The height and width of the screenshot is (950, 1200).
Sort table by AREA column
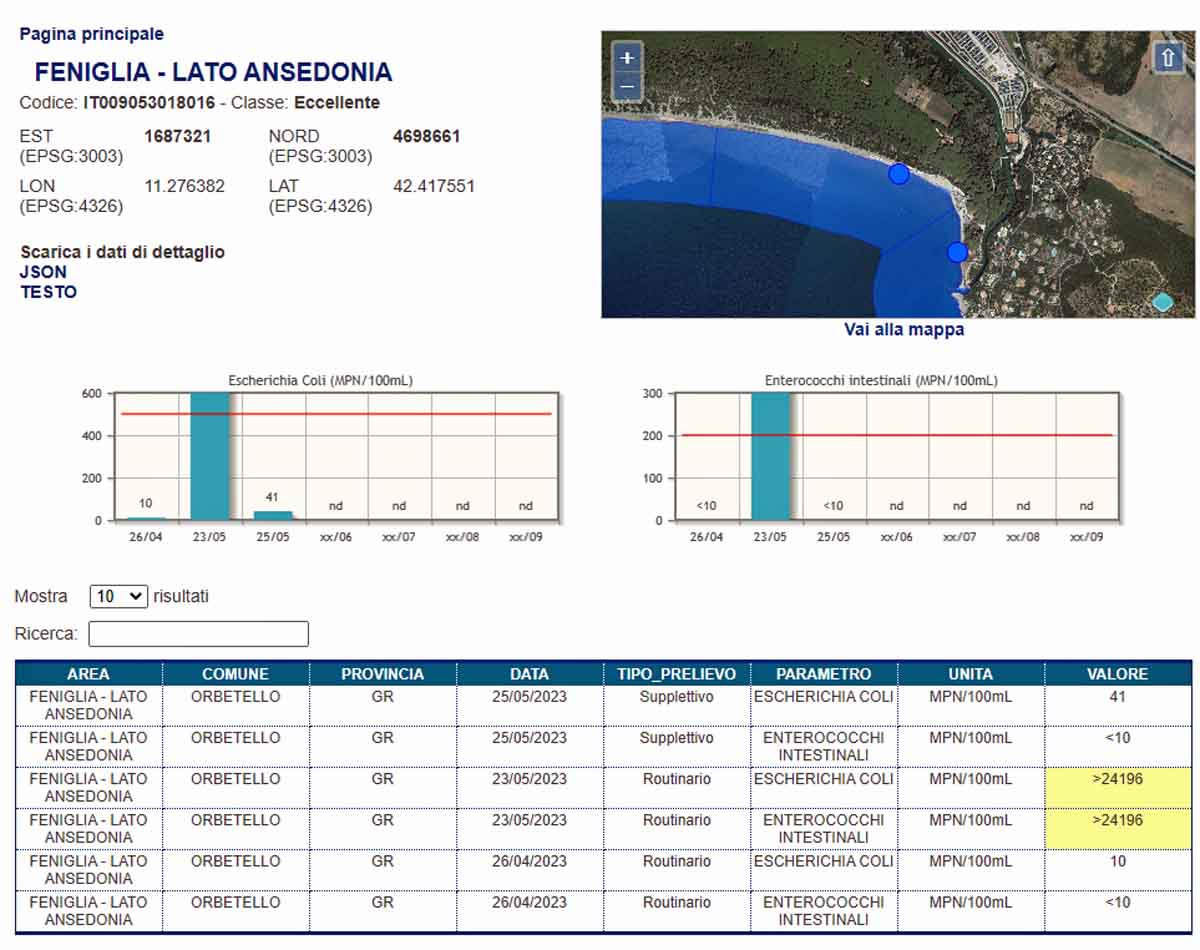(x=89, y=674)
